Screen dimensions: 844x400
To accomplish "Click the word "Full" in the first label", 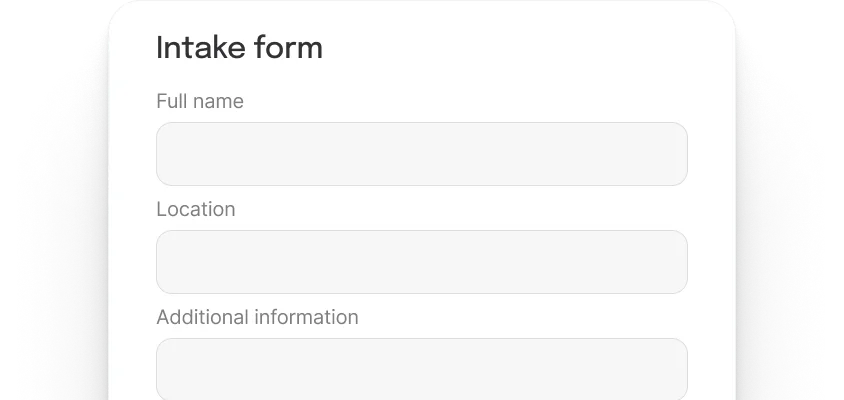I will 171,101.
